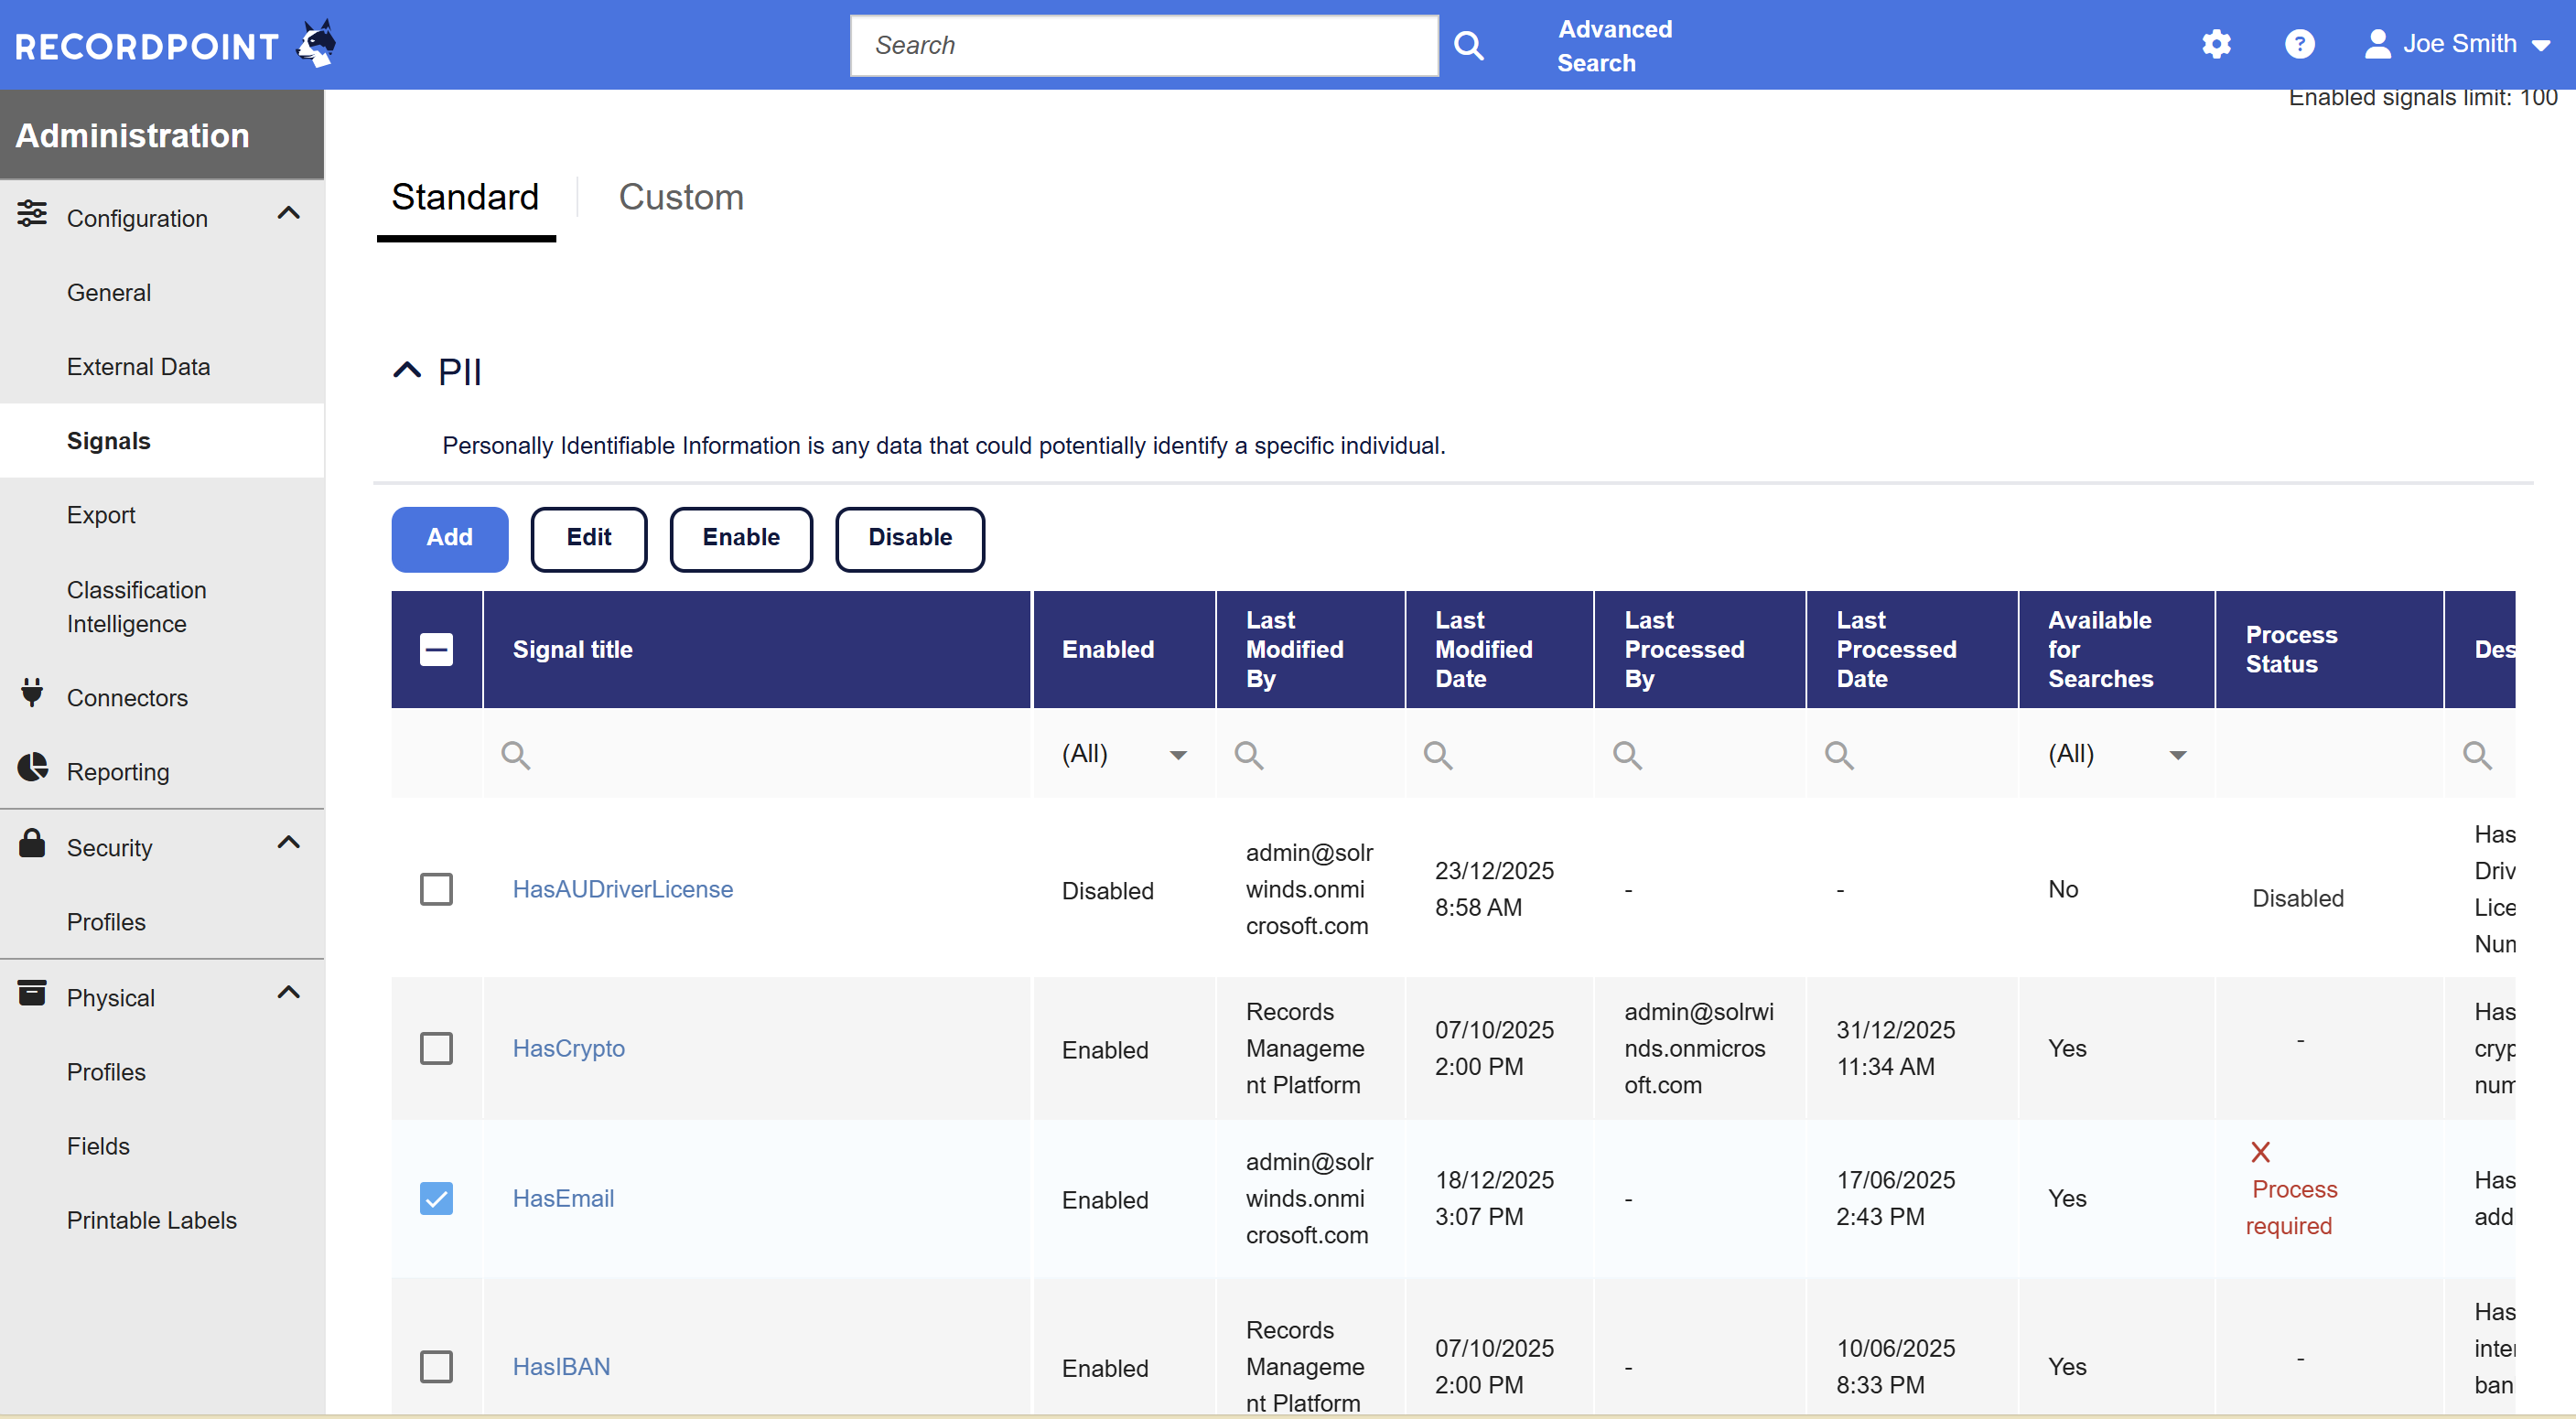Open Available for Searches filter dropdown
The height and width of the screenshot is (1419, 2576).
[x=2177, y=755]
